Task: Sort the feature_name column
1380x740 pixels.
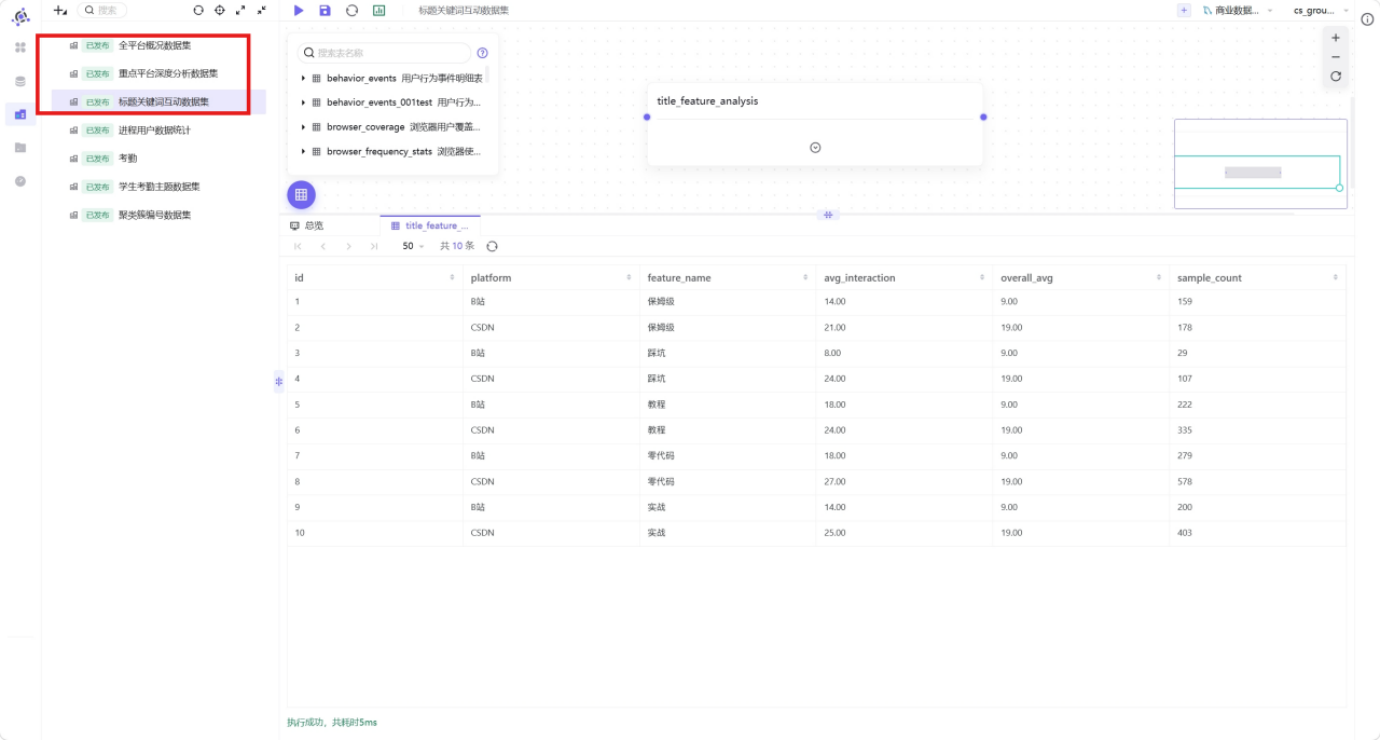Action: [805, 277]
